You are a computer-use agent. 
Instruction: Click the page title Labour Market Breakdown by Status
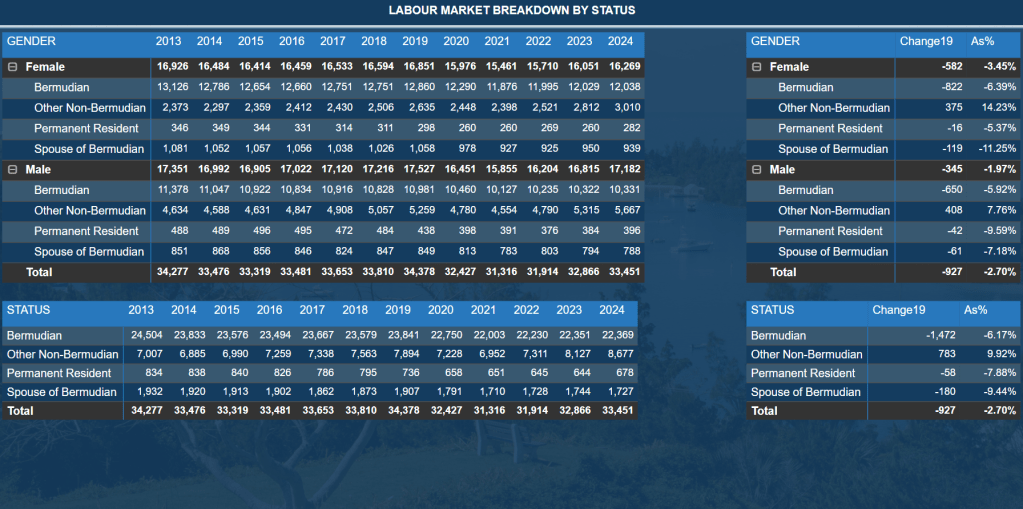pyautogui.click(x=511, y=11)
